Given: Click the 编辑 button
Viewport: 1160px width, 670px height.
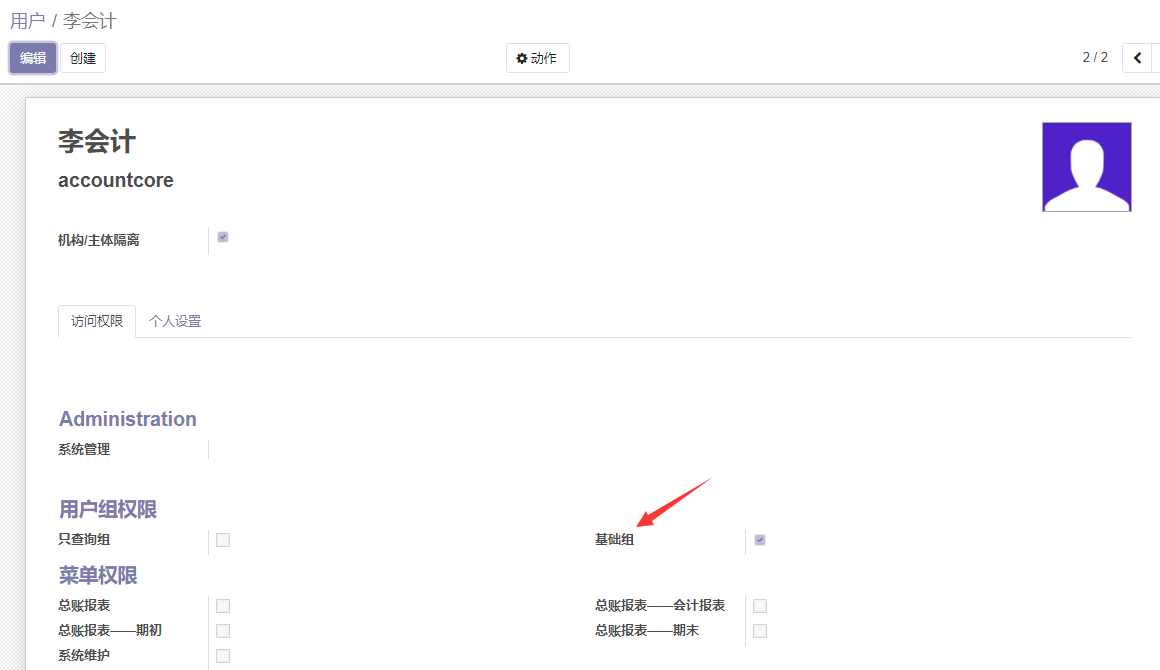Looking at the screenshot, I should click(33, 58).
